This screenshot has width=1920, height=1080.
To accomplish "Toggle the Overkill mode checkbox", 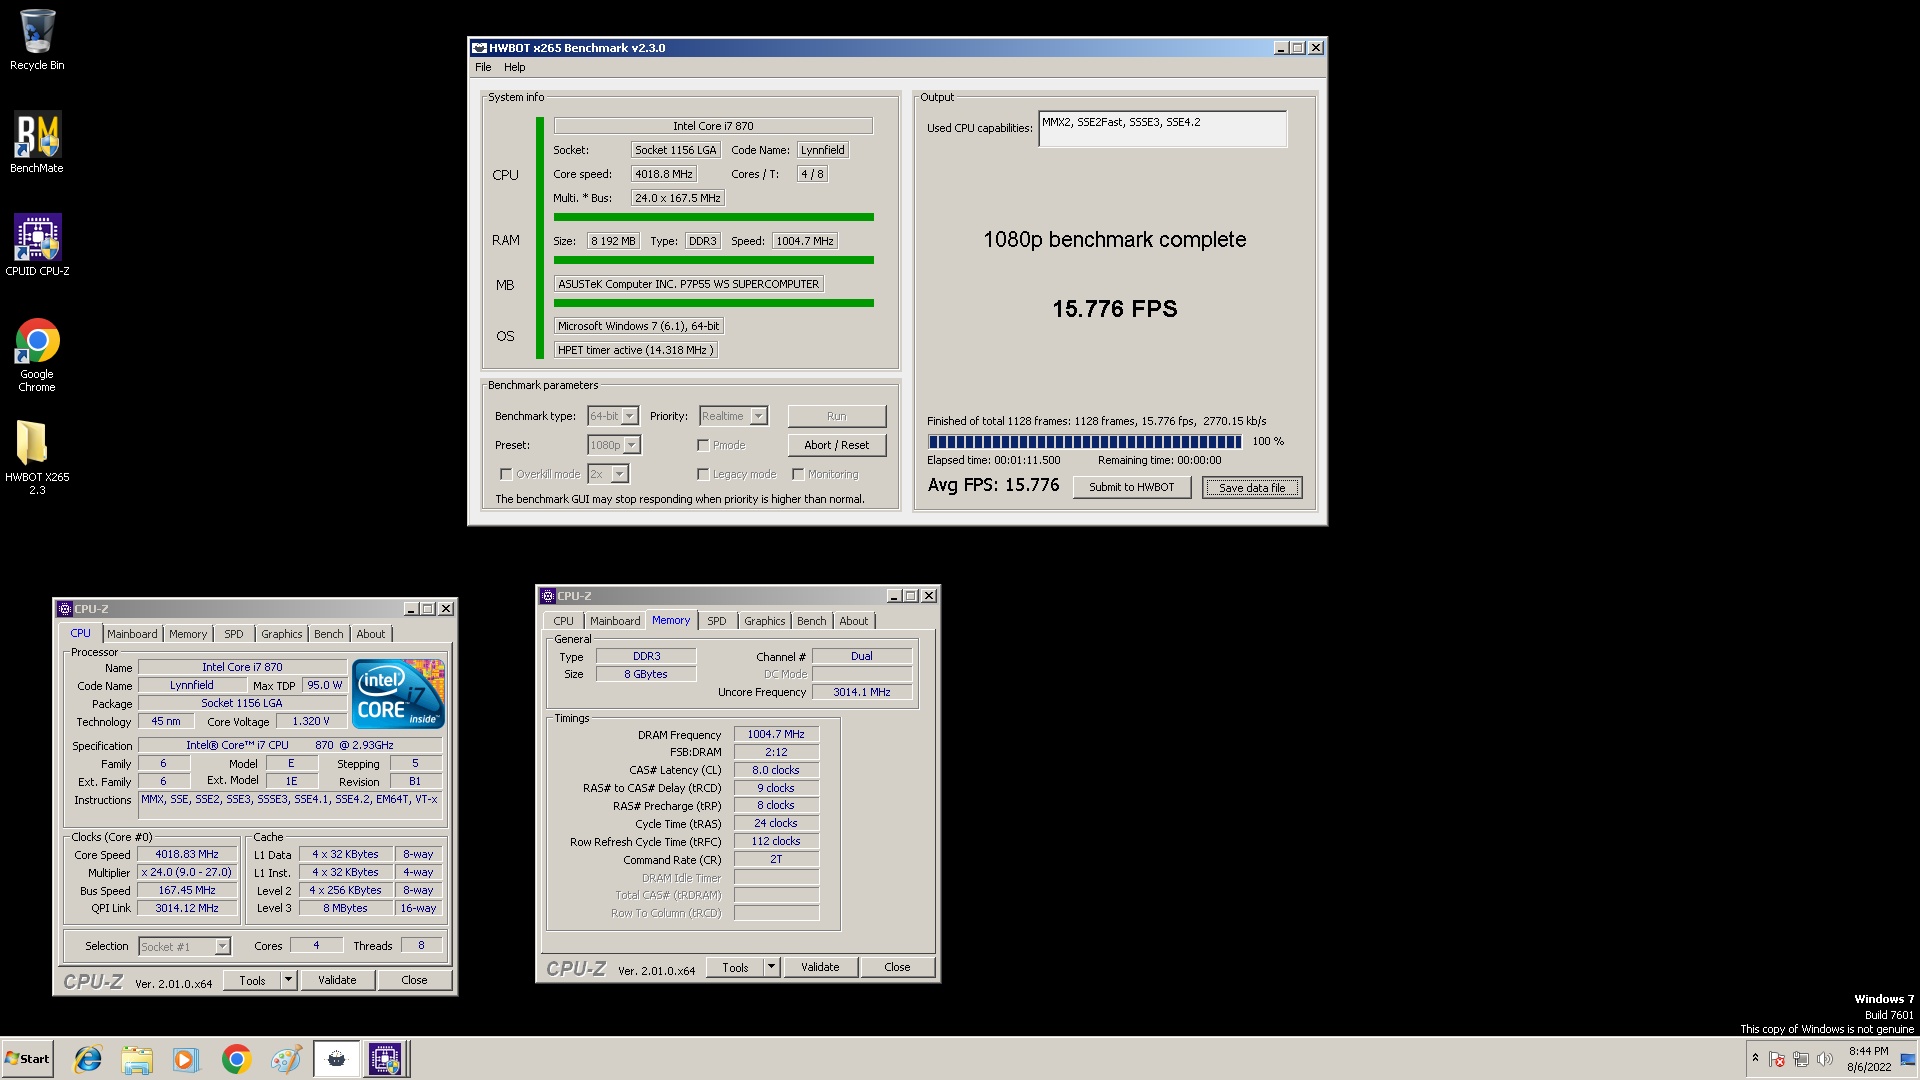I will [506, 475].
